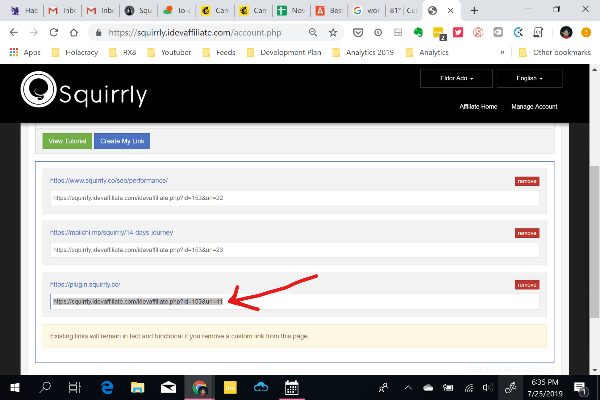Open the Holacracy bookmarks folder
The width and height of the screenshot is (600, 400).
(x=75, y=52)
